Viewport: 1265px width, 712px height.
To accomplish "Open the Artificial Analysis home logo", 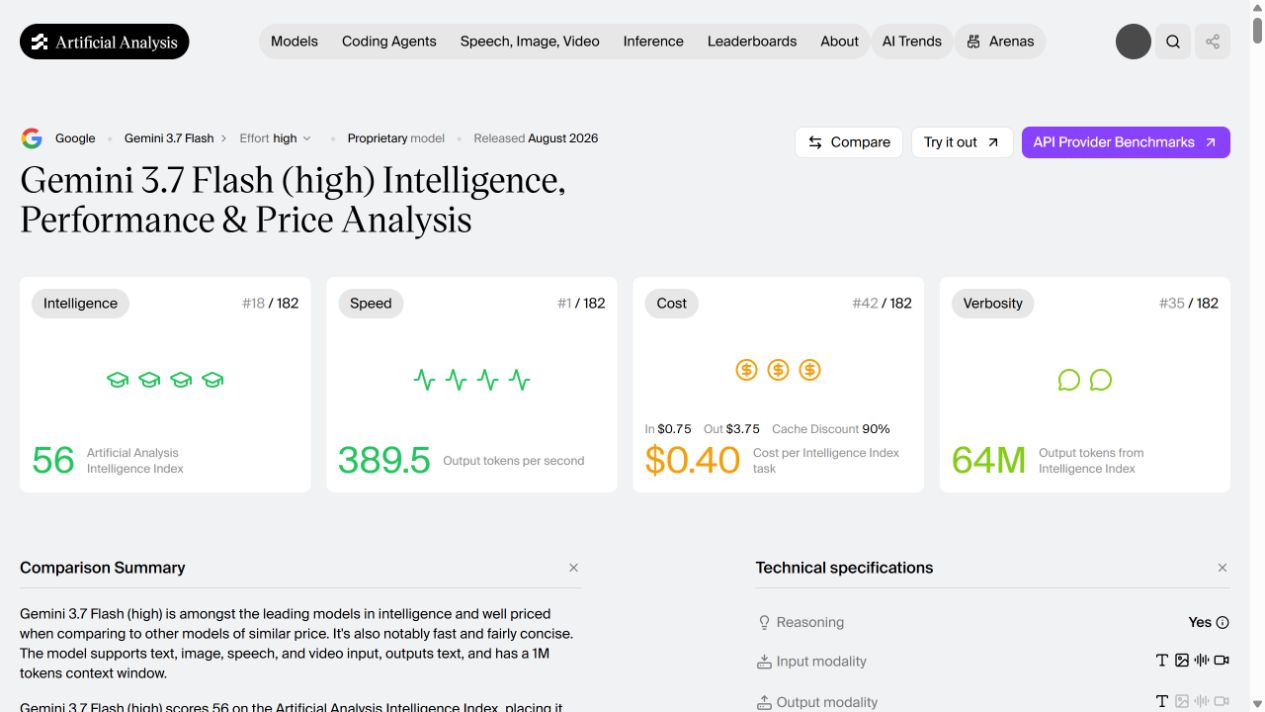I will click(104, 42).
